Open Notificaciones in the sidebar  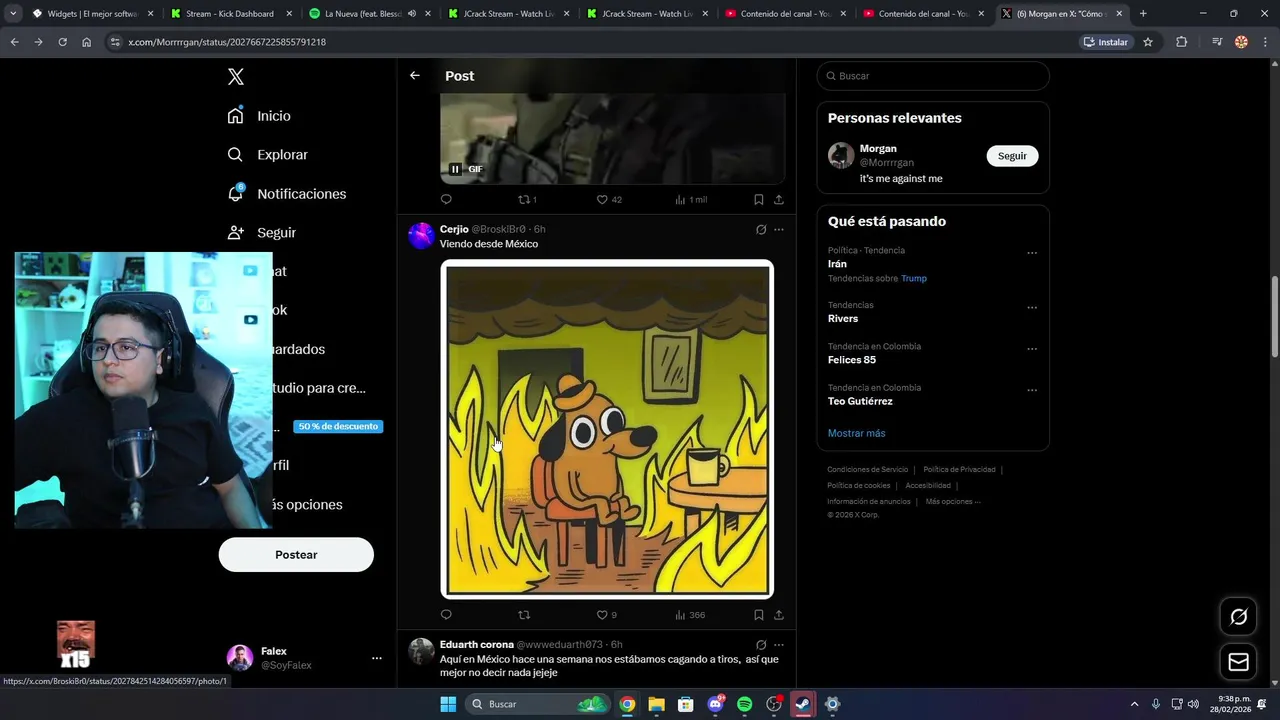[286, 194]
